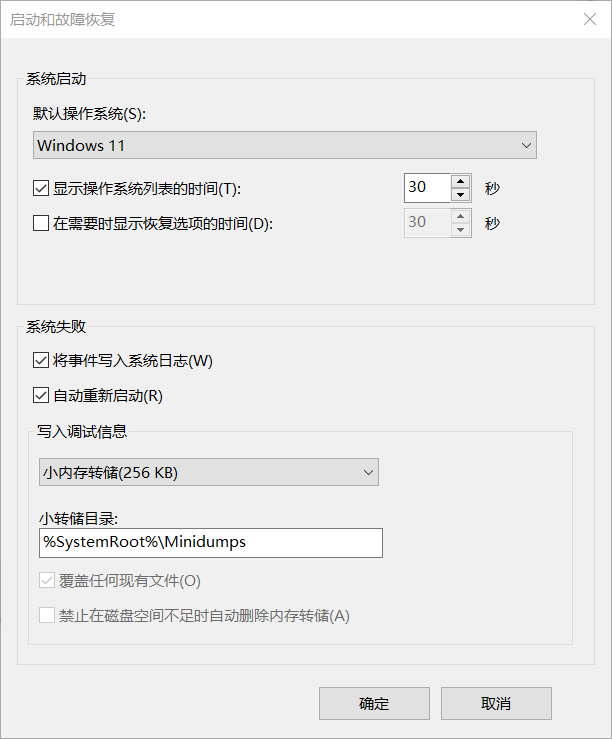Open the 默认操作系统 Windows 11 dropdown

point(285,145)
